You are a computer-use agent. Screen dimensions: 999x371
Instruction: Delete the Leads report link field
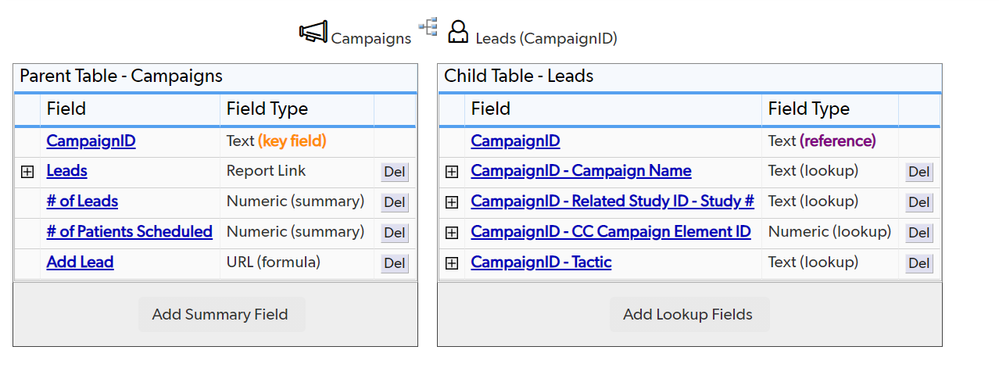click(395, 172)
